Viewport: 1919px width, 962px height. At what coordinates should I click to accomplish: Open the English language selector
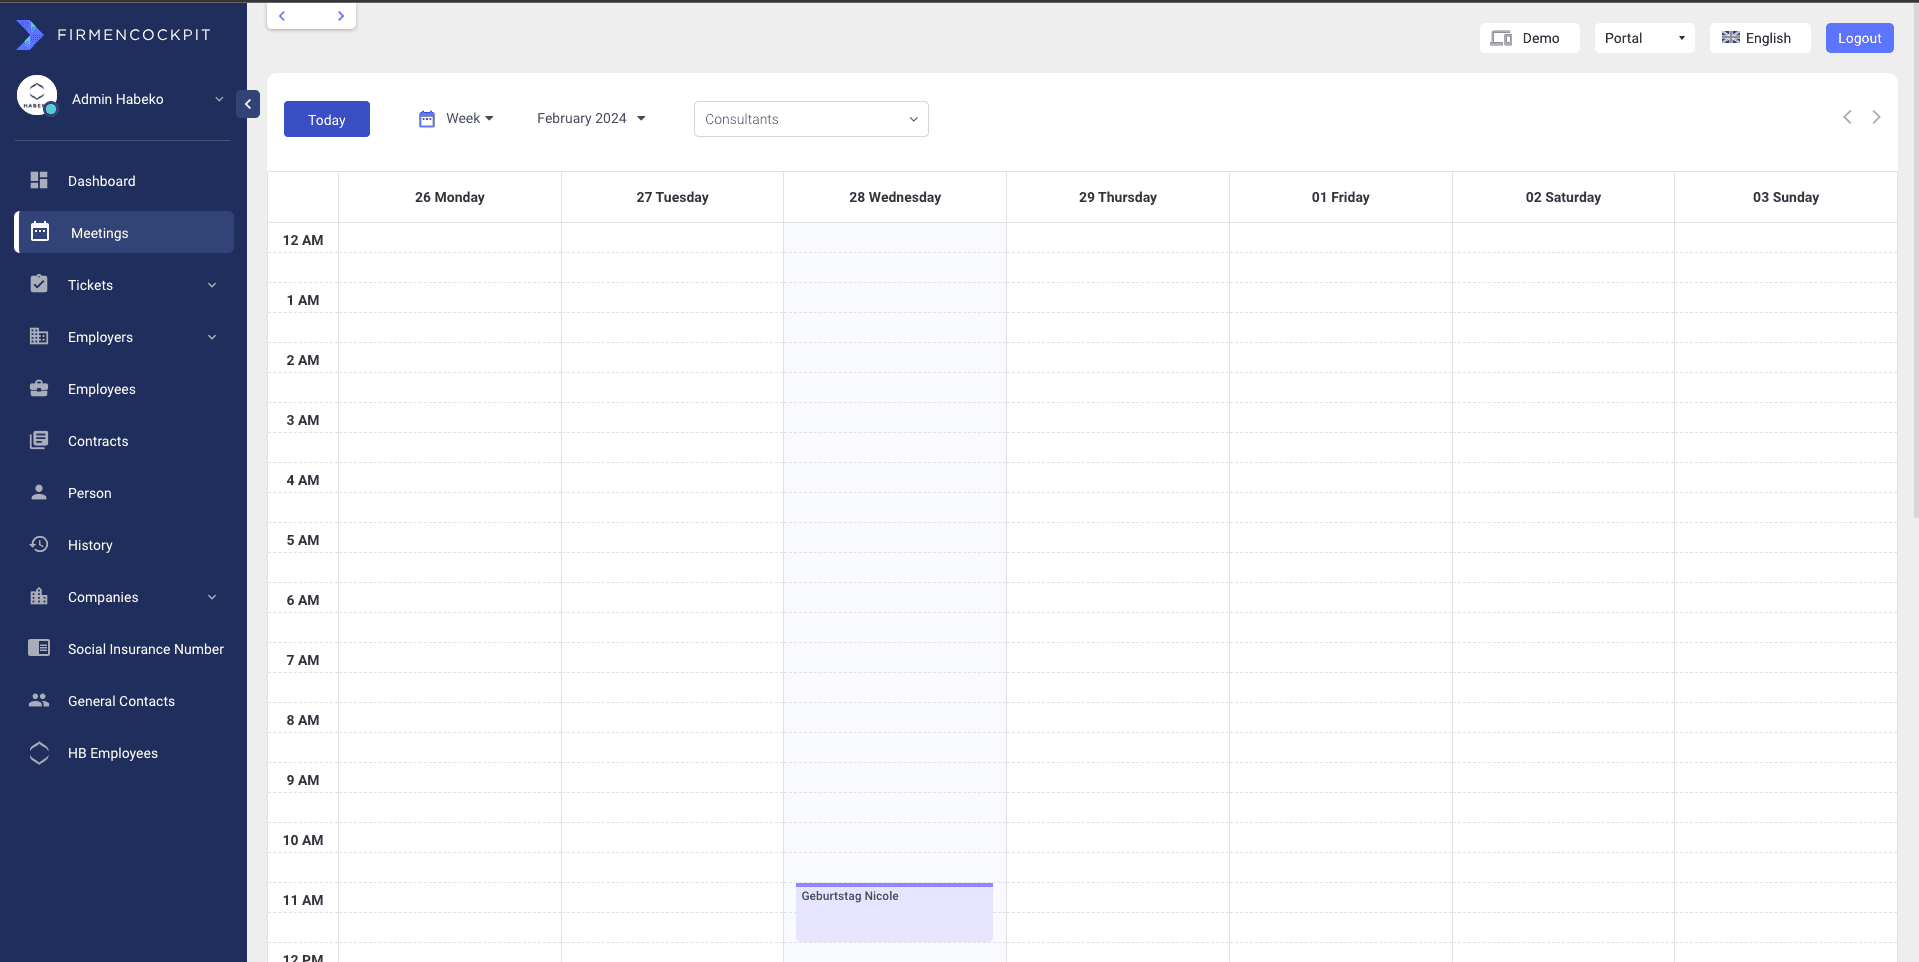[1760, 38]
